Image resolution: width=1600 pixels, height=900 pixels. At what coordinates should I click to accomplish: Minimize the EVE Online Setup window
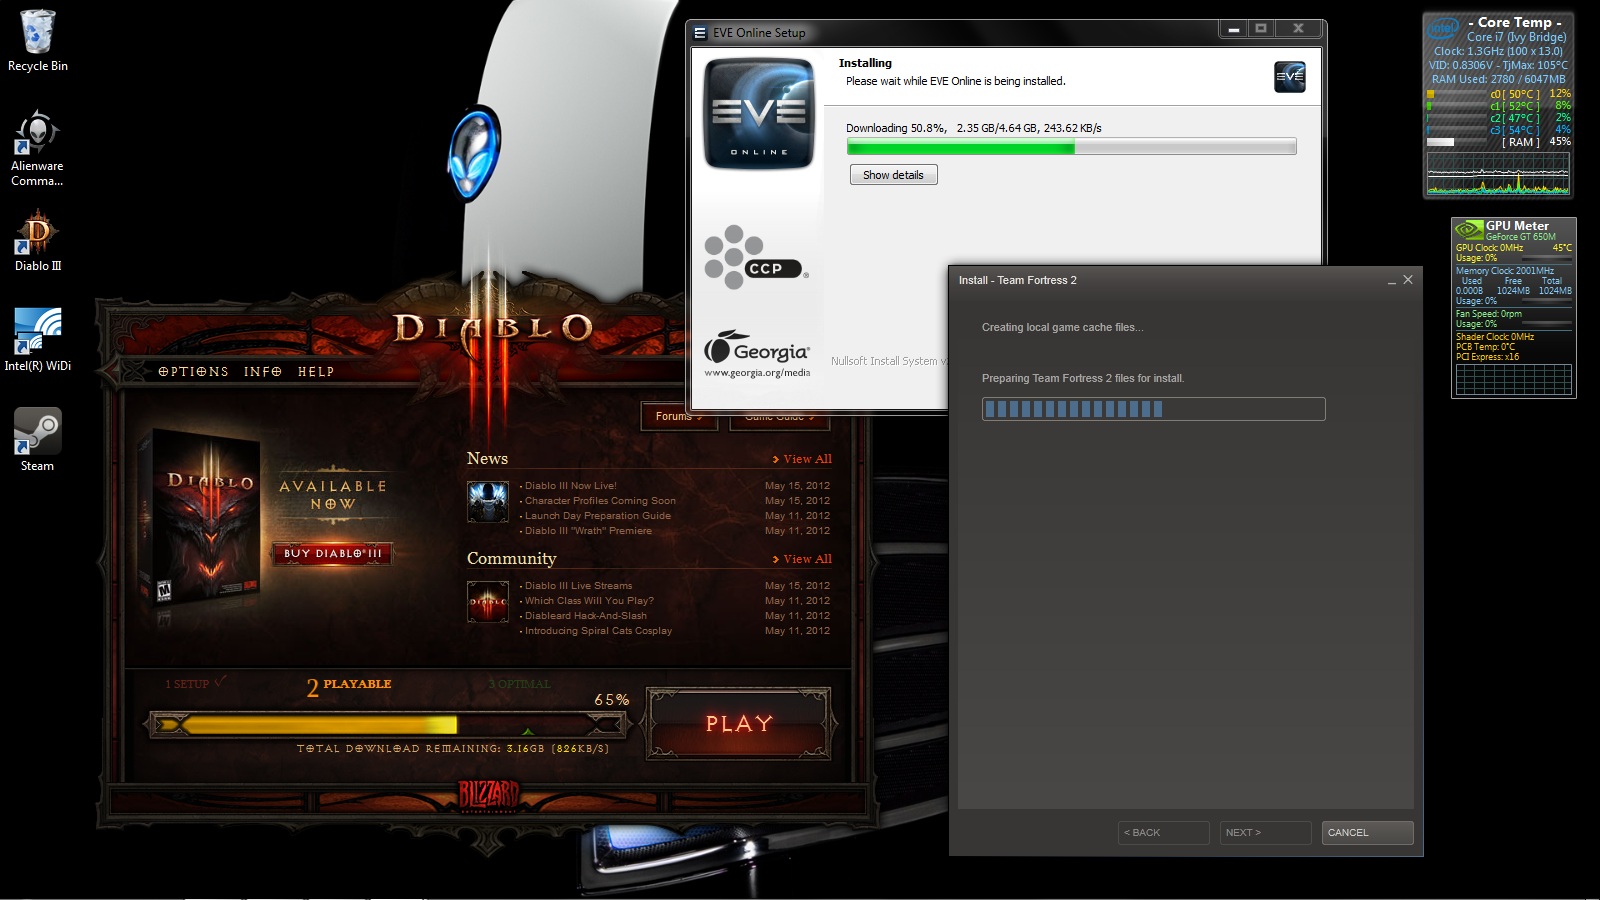(x=1234, y=29)
